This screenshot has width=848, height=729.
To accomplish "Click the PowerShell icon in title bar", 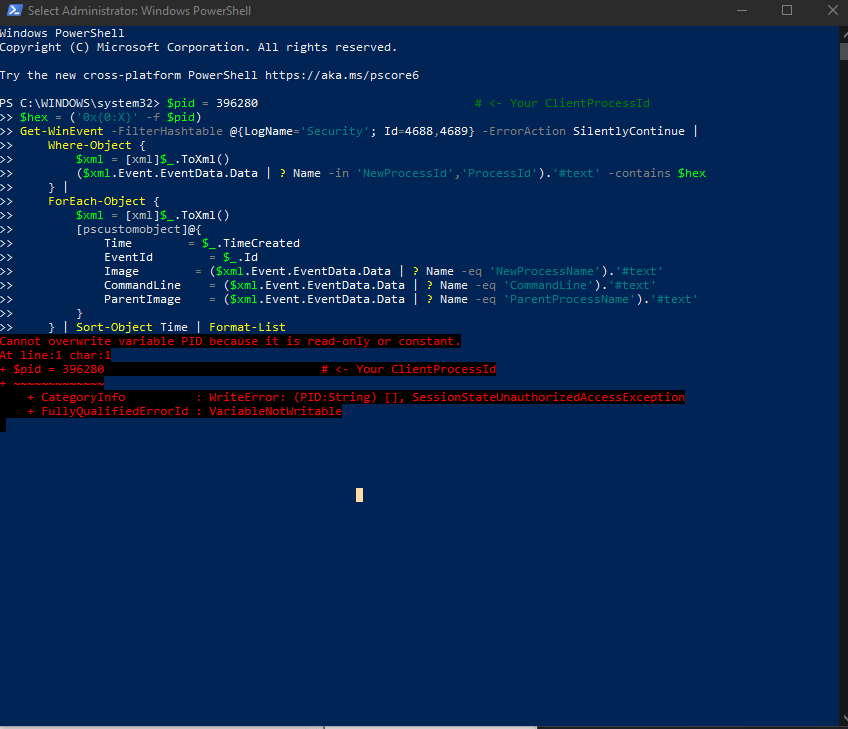I will 15,10.
